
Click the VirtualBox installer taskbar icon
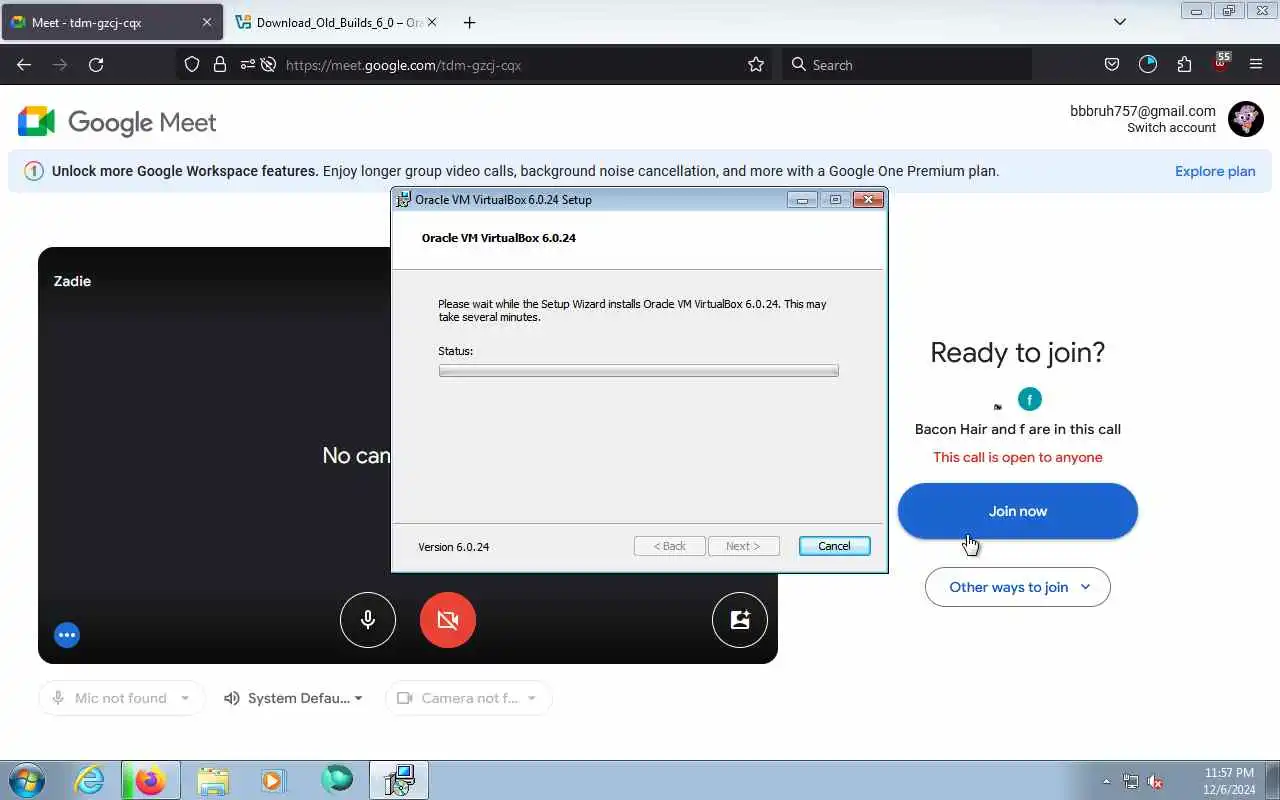[399, 780]
